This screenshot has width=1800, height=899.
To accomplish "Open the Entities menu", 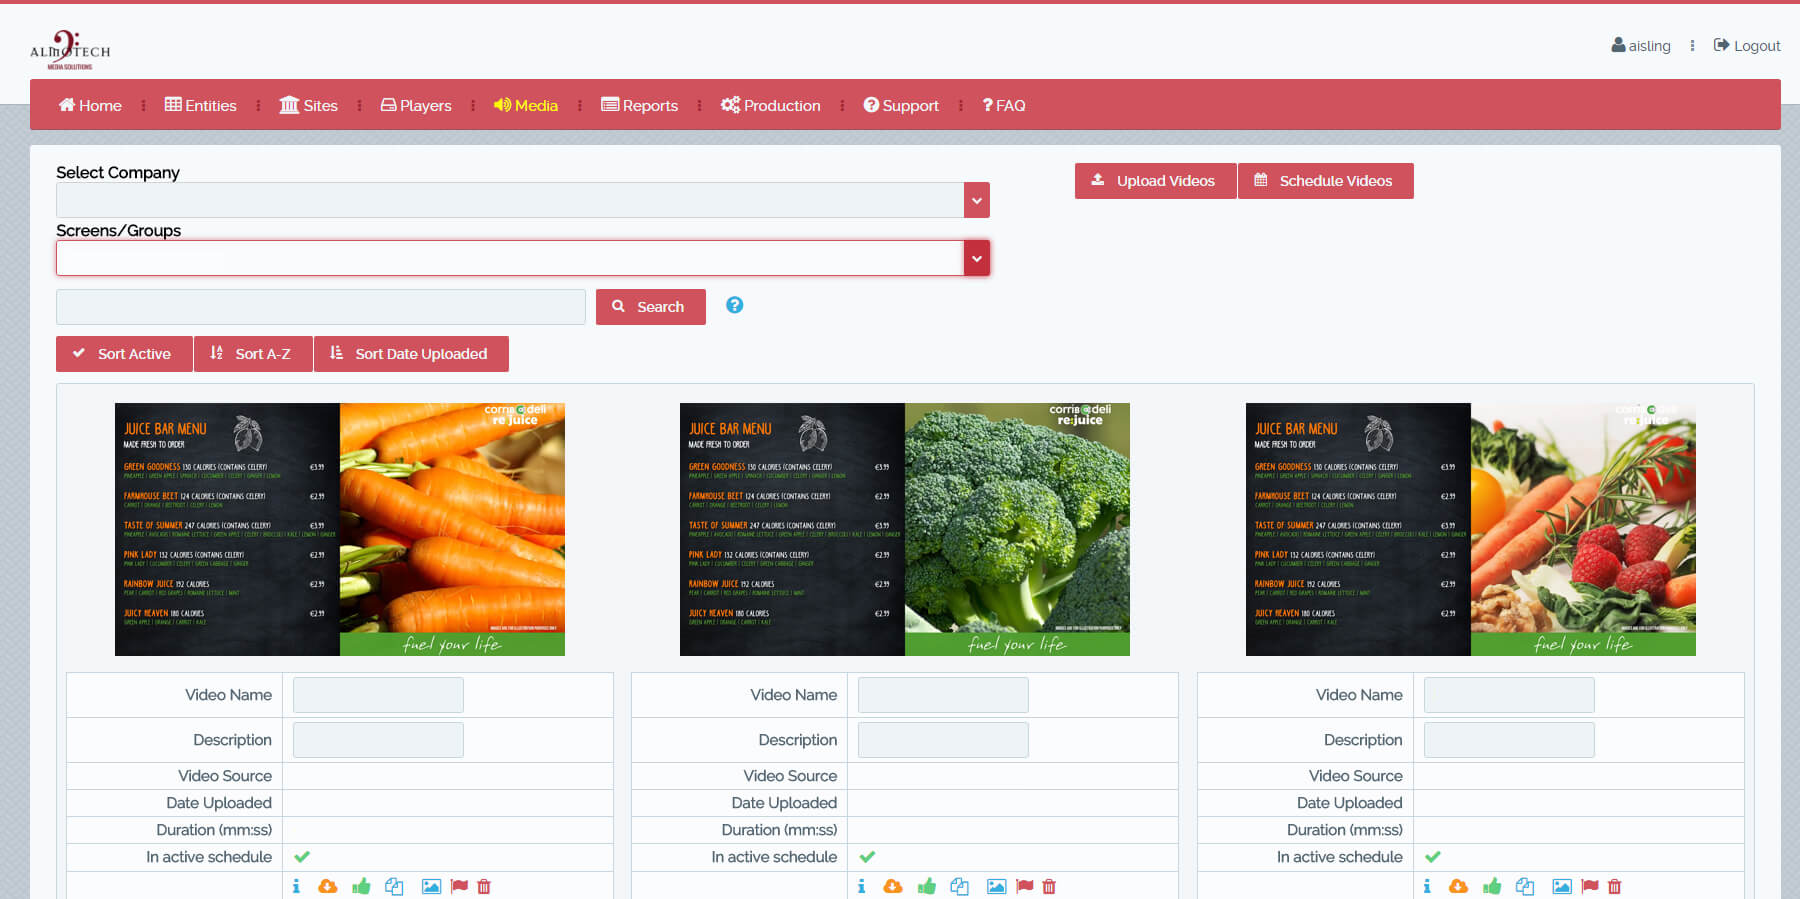I will coord(201,105).
